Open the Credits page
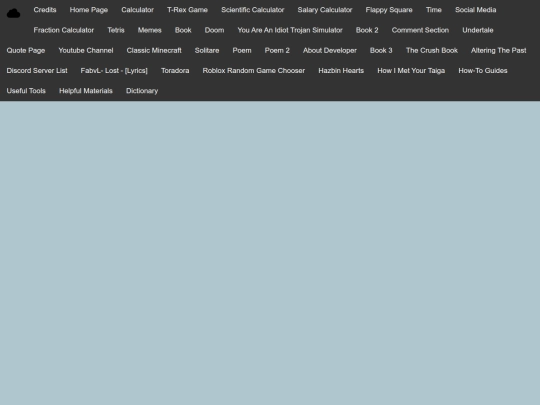This screenshot has width=540, height=405. 45,10
